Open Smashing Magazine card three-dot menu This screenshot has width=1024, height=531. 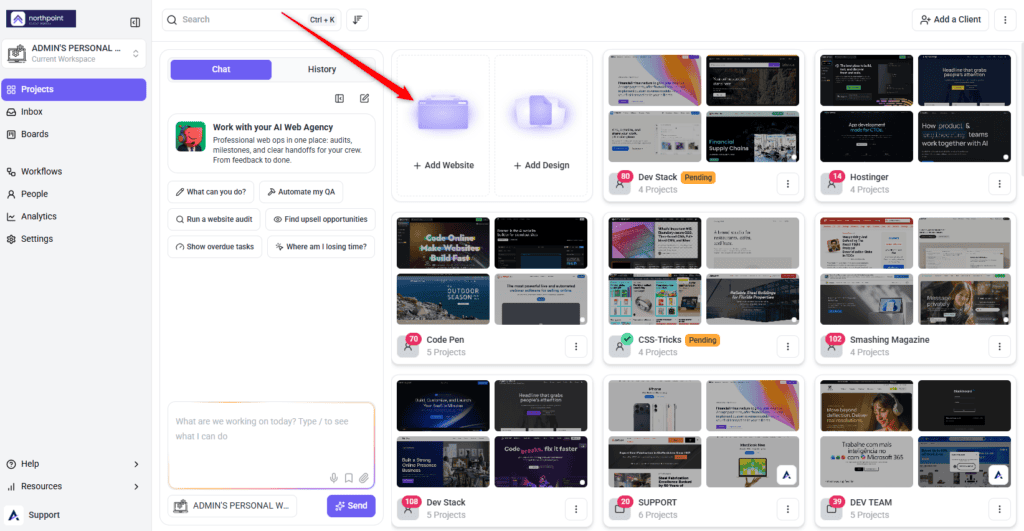pos(999,346)
